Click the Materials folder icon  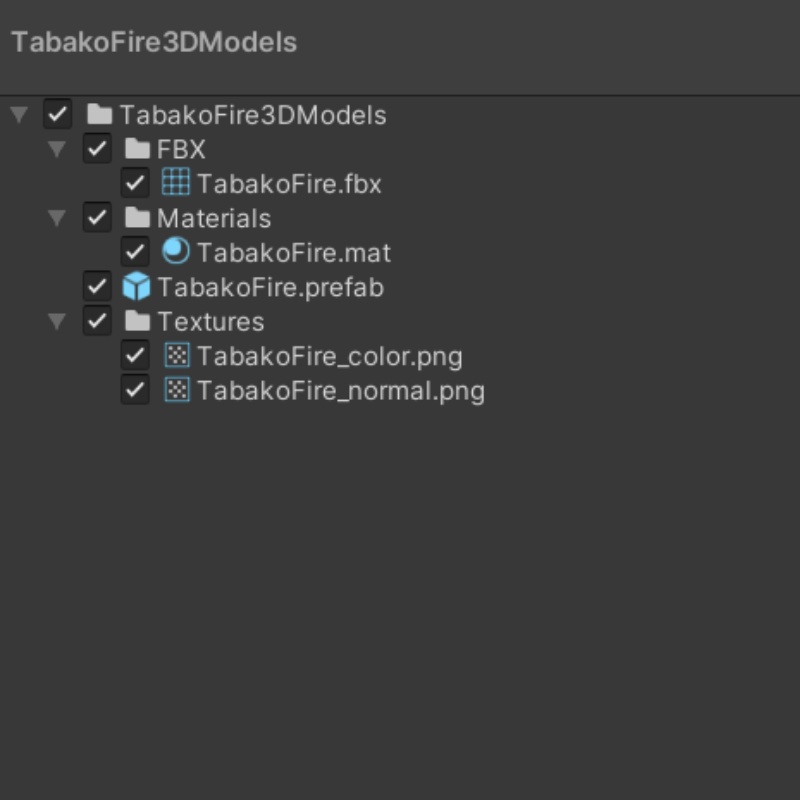[137, 218]
